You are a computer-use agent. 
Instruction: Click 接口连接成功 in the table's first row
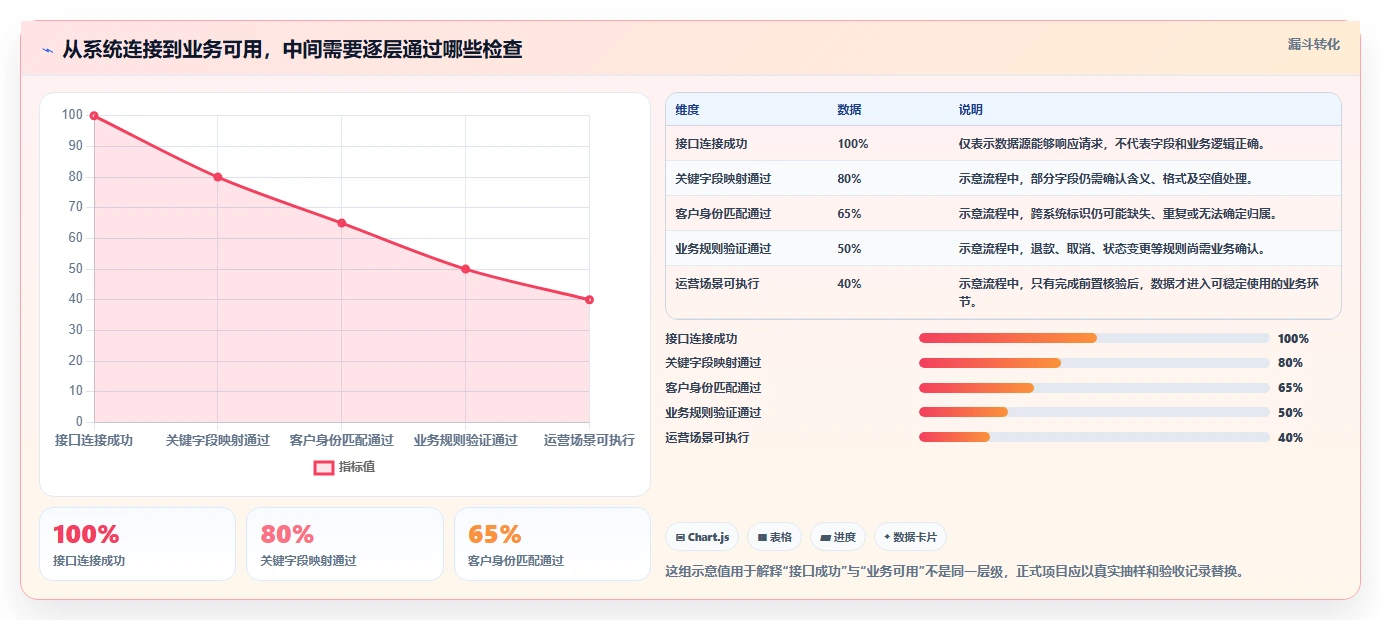coord(711,144)
